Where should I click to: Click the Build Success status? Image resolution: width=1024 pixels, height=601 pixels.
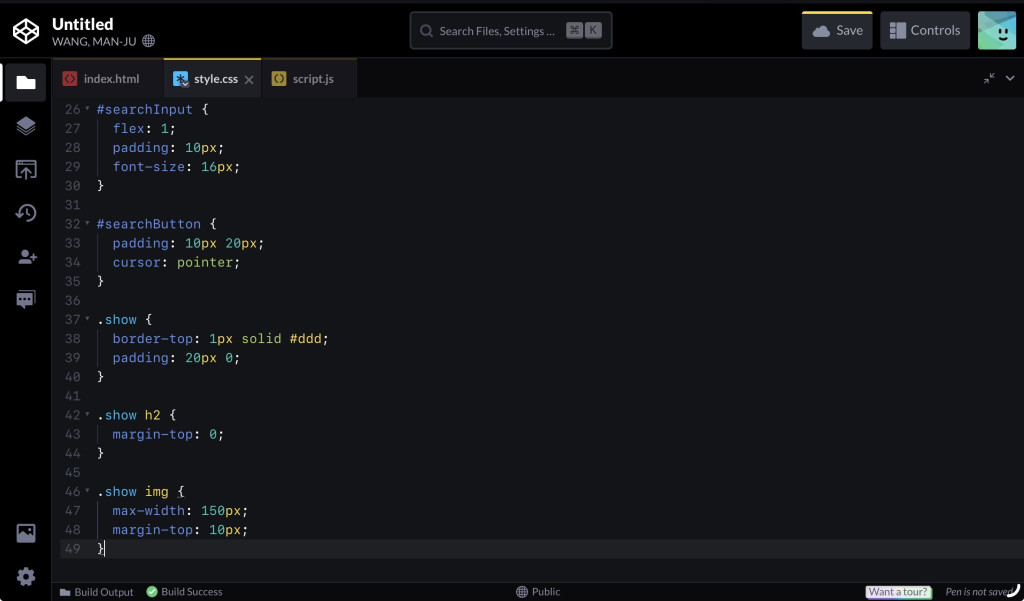pos(184,592)
